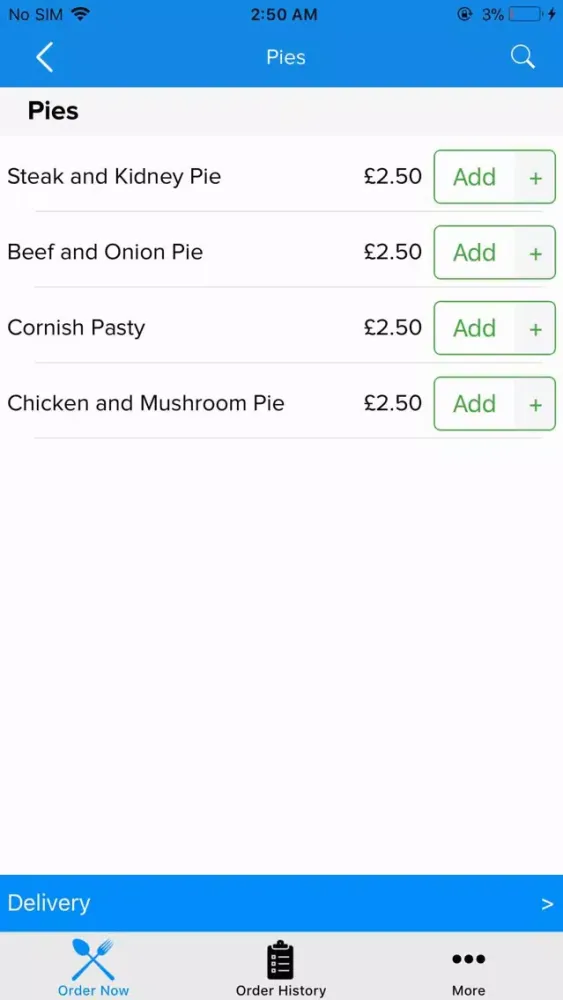Screen dimensions: 563x1000
Task: Select the Steak and Kidney Pie item
Action: [x=114, y=177]
